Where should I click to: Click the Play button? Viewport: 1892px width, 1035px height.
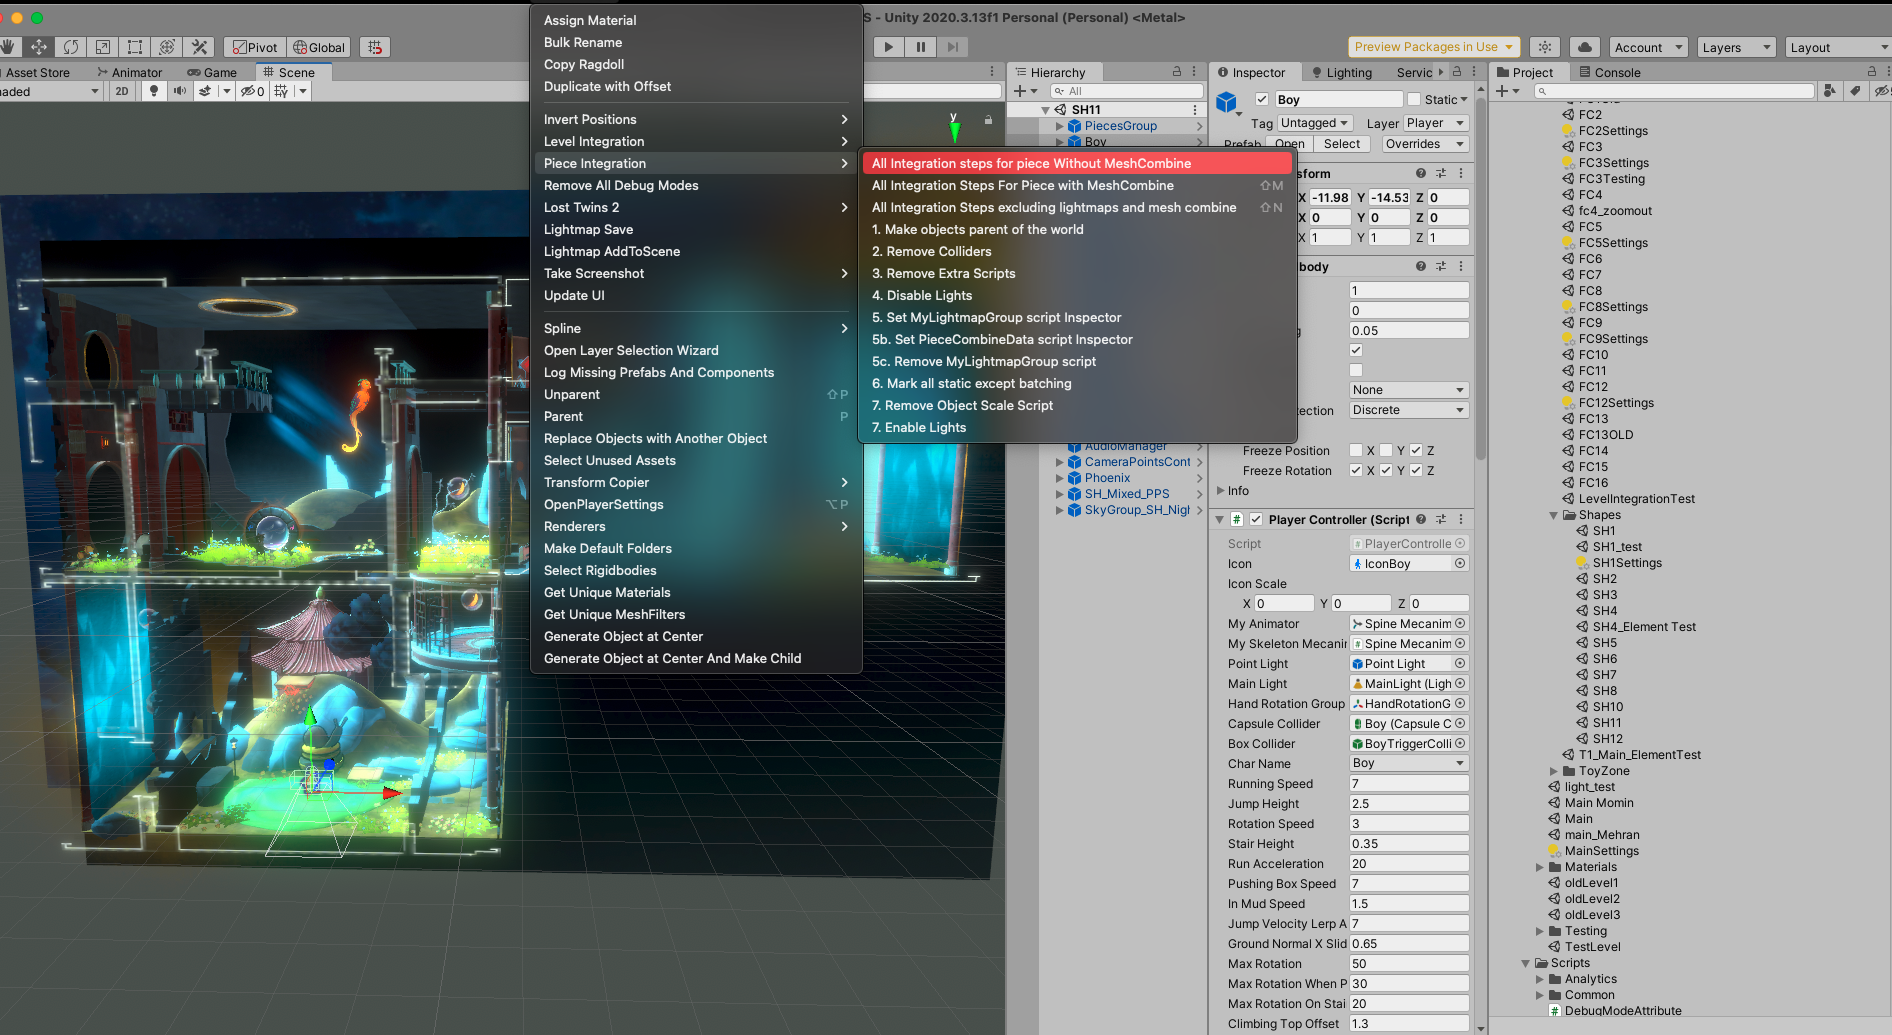pos(888,47)
